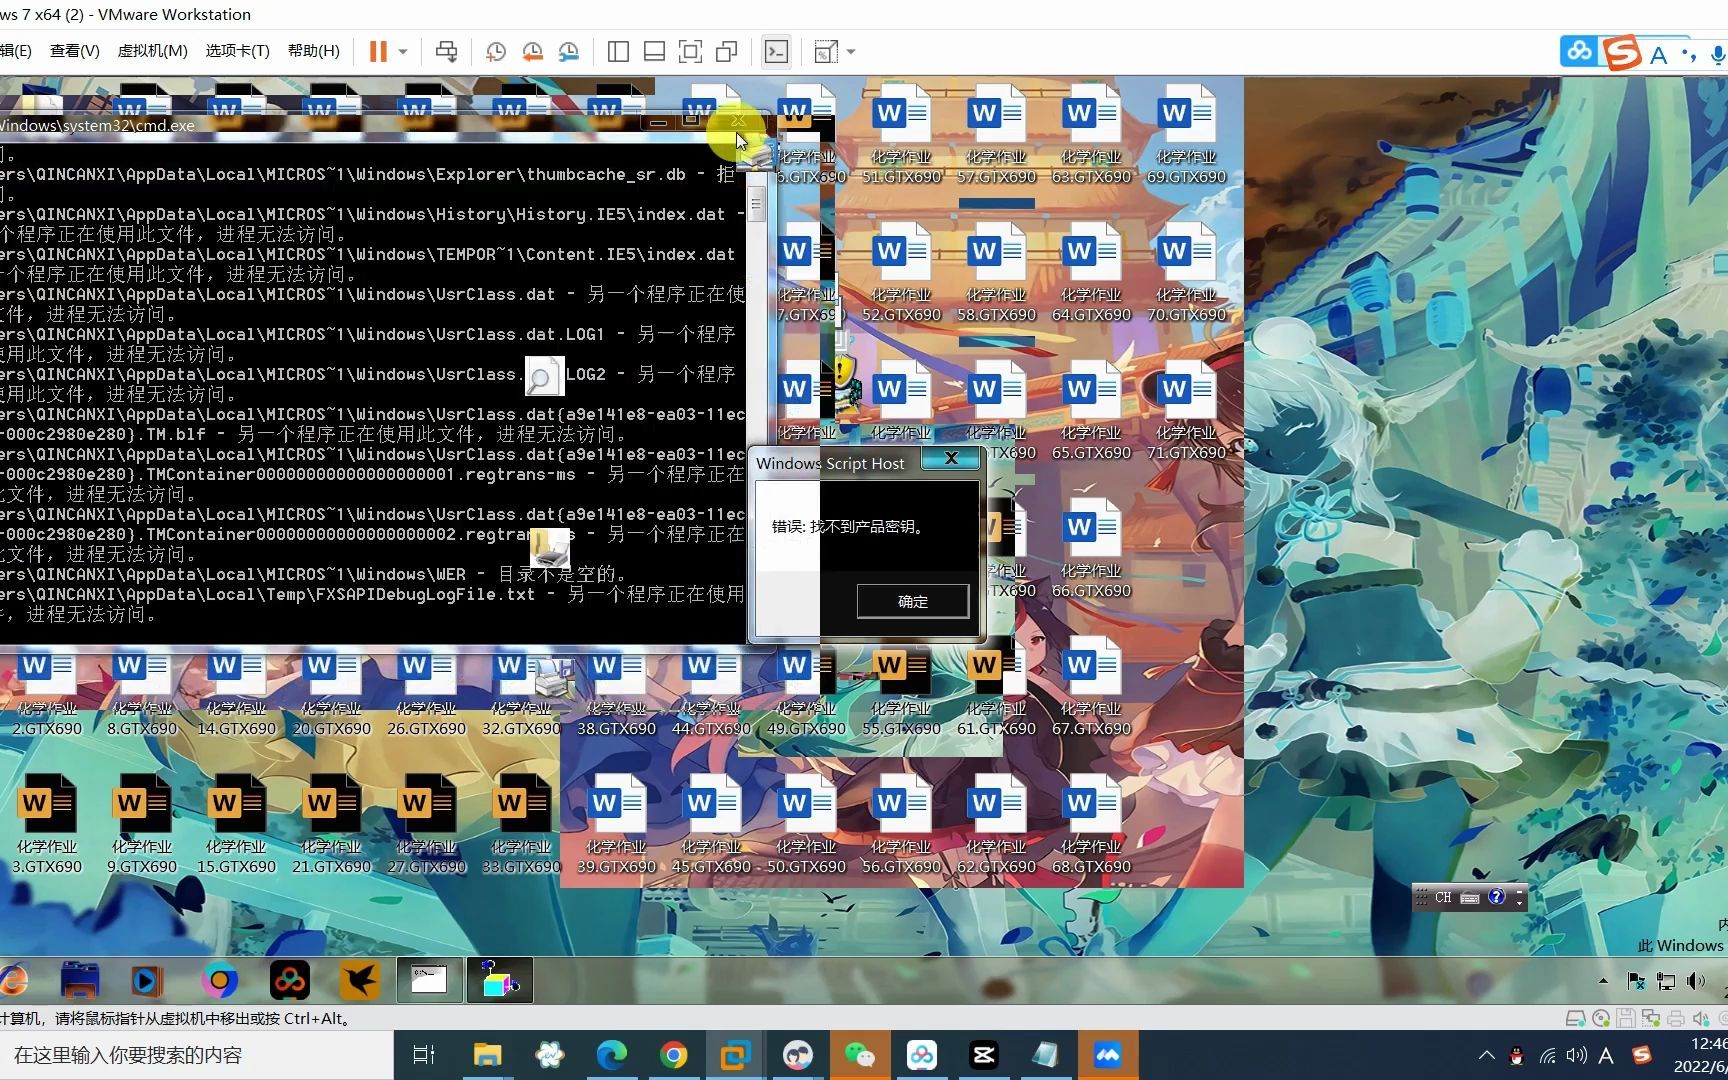Viewport: 1728px width, 1080px height.
Task: Open File Explorer on host taskbar
Action: pos(487,1055)
